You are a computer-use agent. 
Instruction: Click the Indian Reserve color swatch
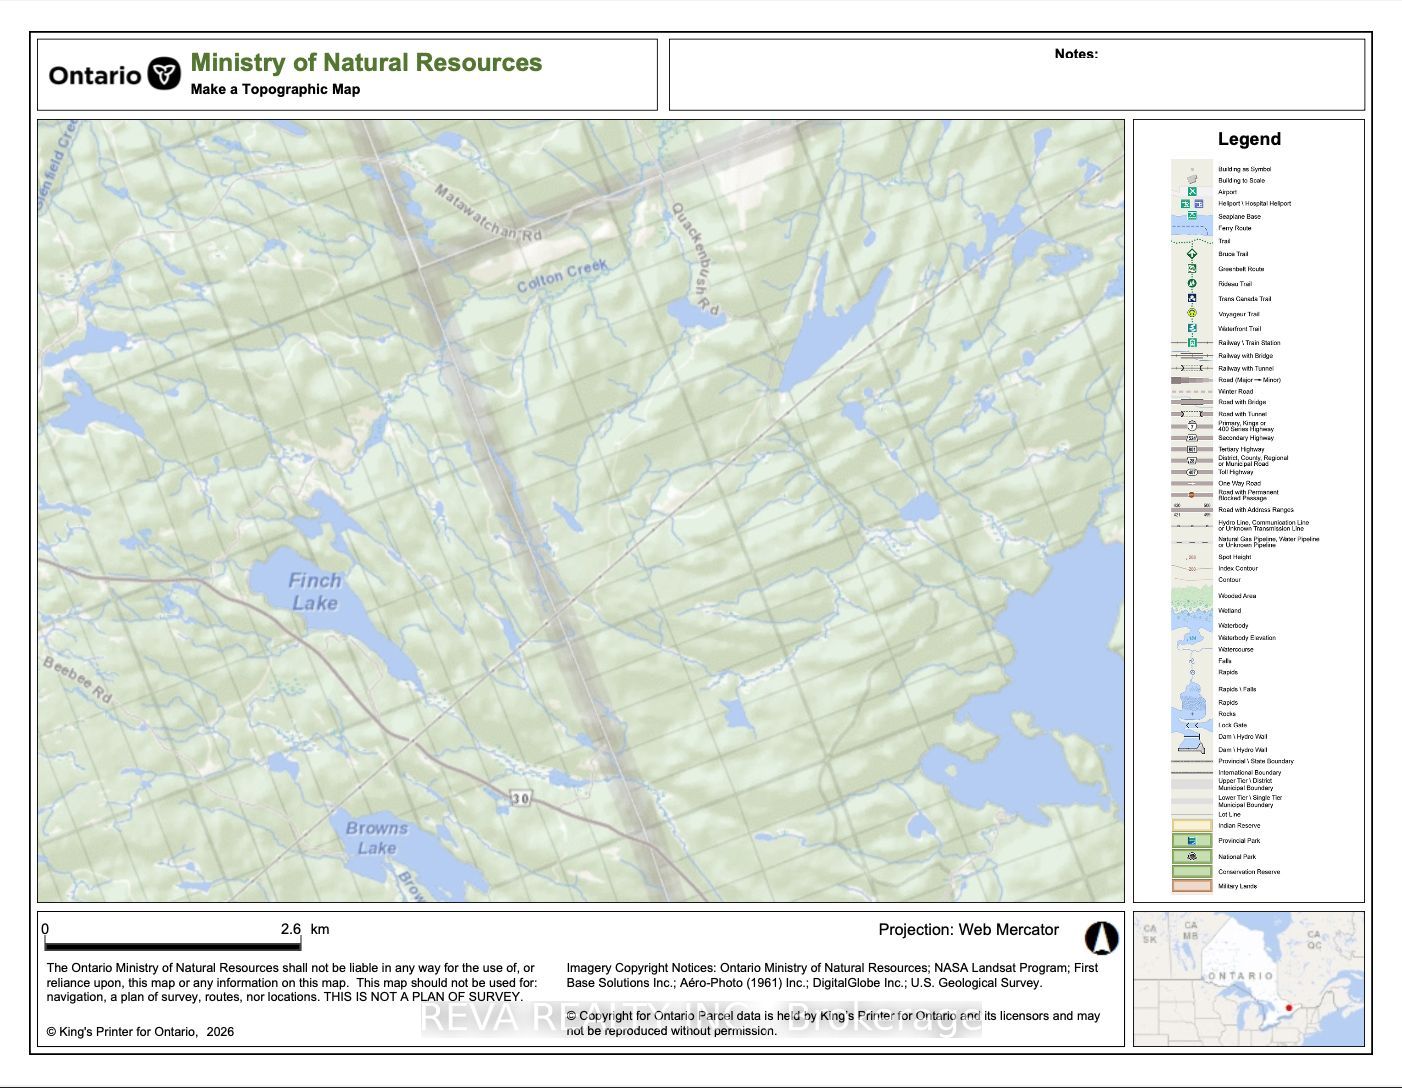[1192, 826]
